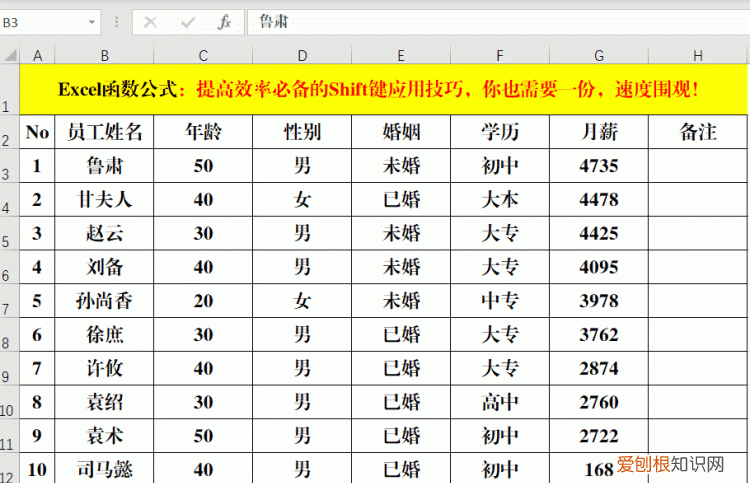The width and height of the screenshot is (750, 483).
Task: Click the Insert Function fx icon
Action: click(224, 22)
